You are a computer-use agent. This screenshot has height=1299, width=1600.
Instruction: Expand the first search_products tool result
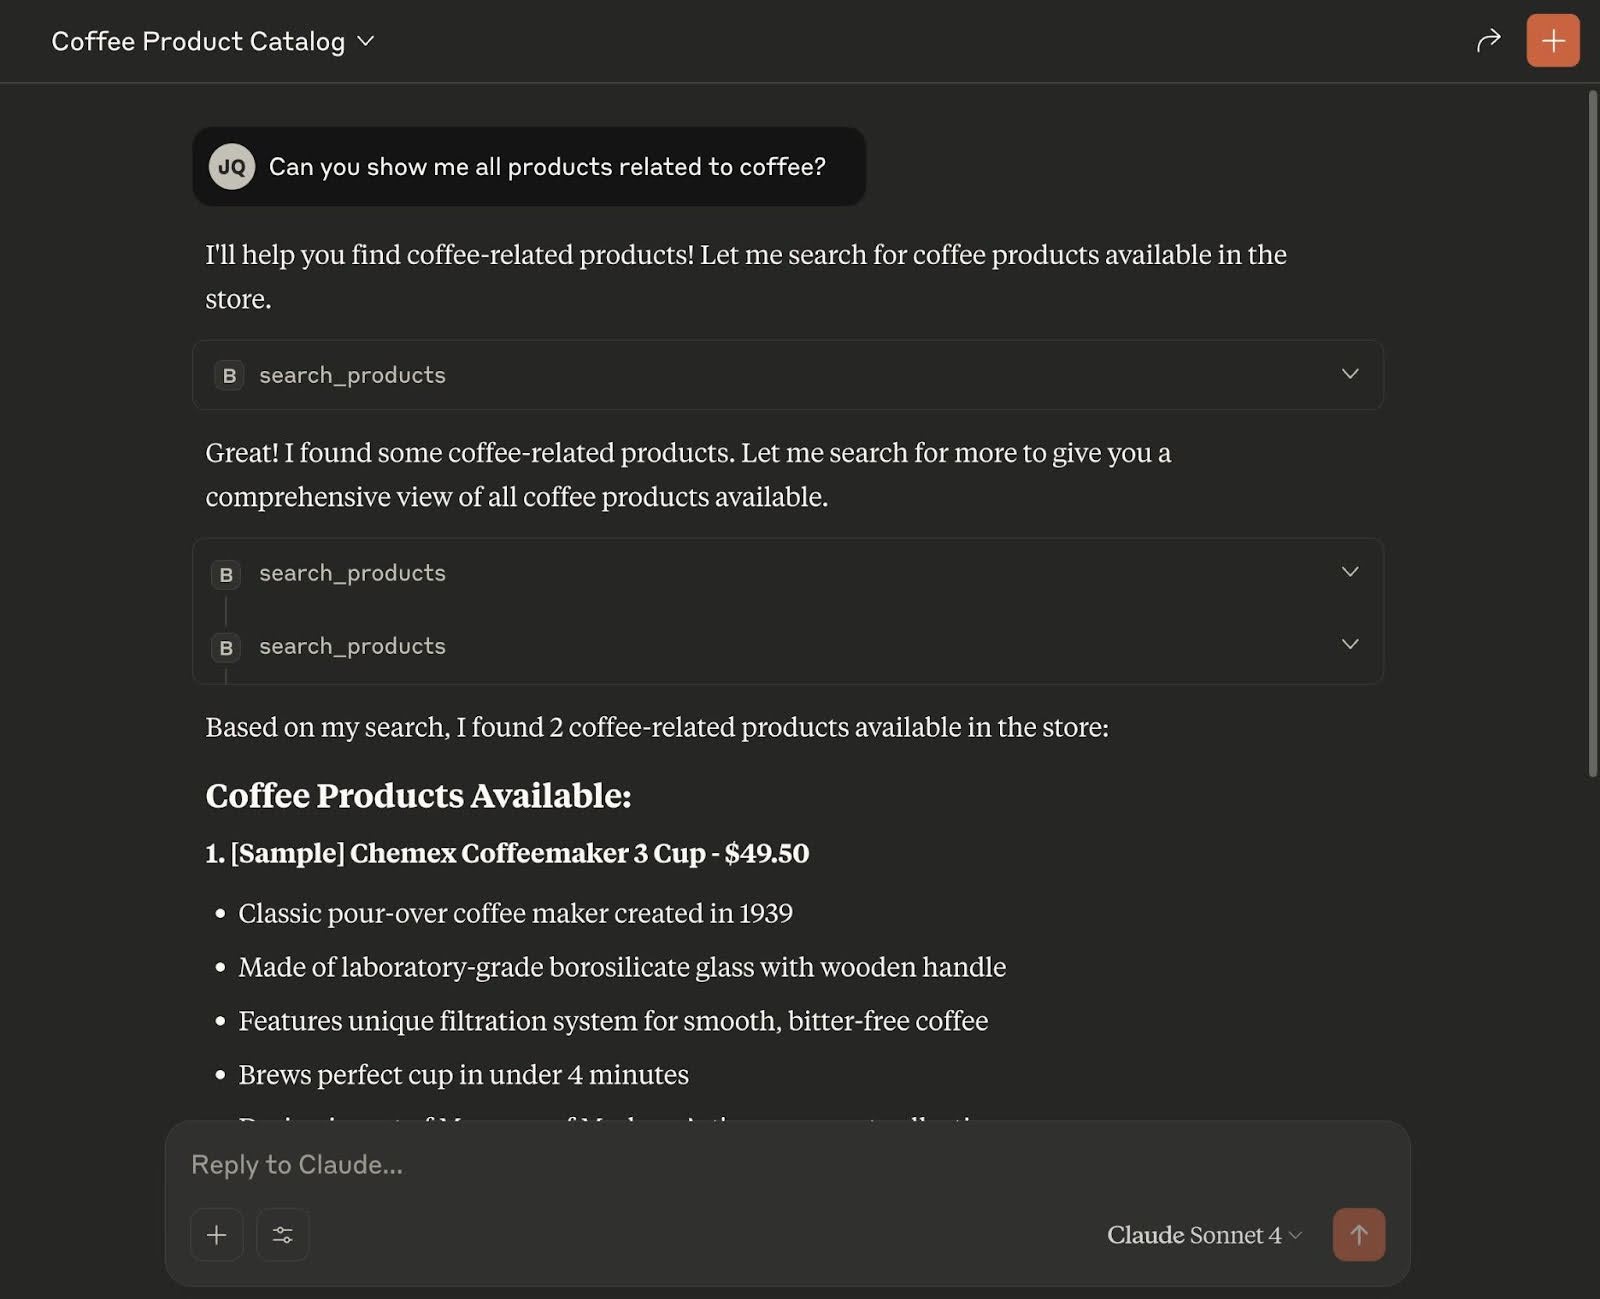pos(1350,374)
